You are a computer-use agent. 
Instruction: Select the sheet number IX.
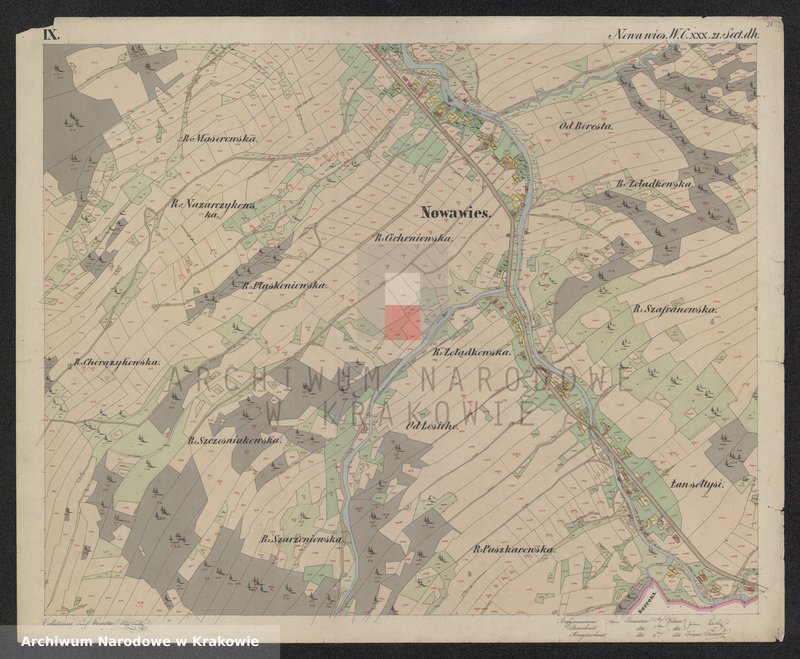point(51,35)
